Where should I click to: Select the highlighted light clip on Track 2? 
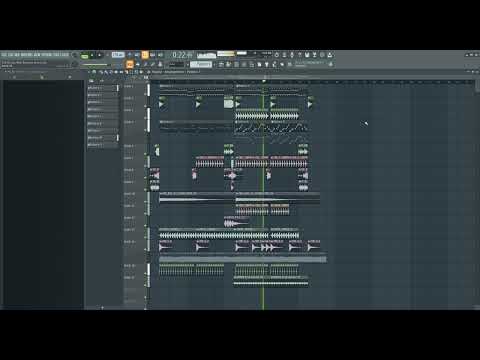[228, 102]
